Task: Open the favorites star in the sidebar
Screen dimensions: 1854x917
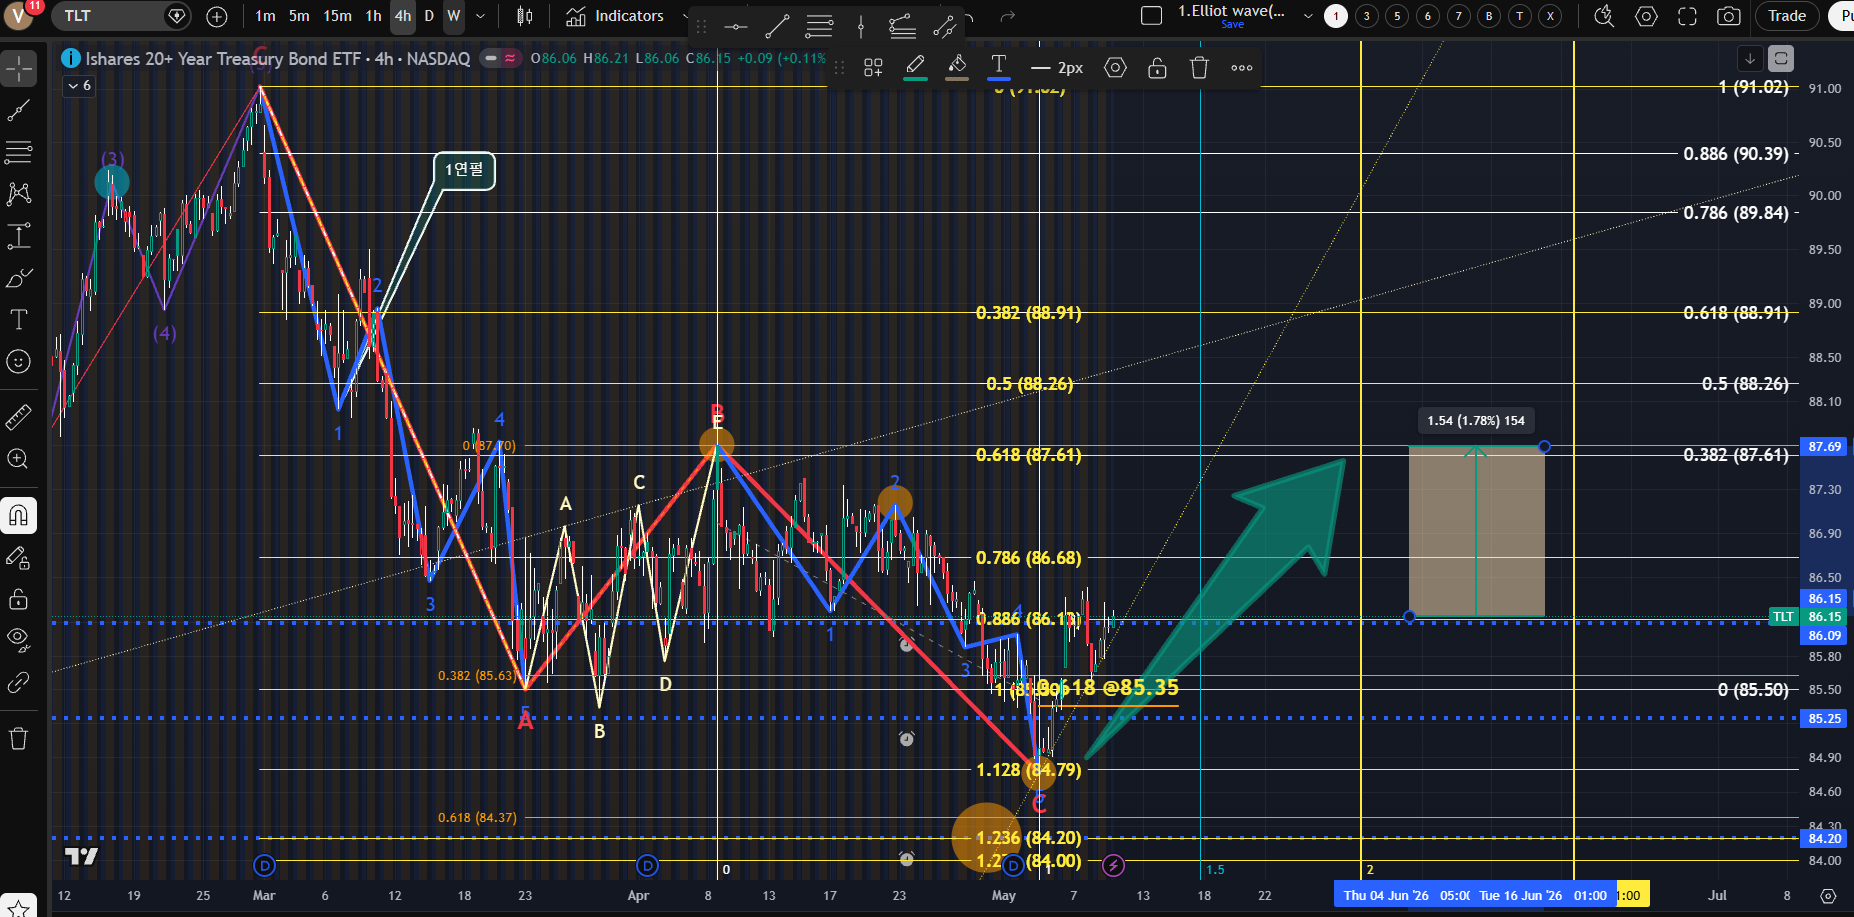Action: pos(19,908)
